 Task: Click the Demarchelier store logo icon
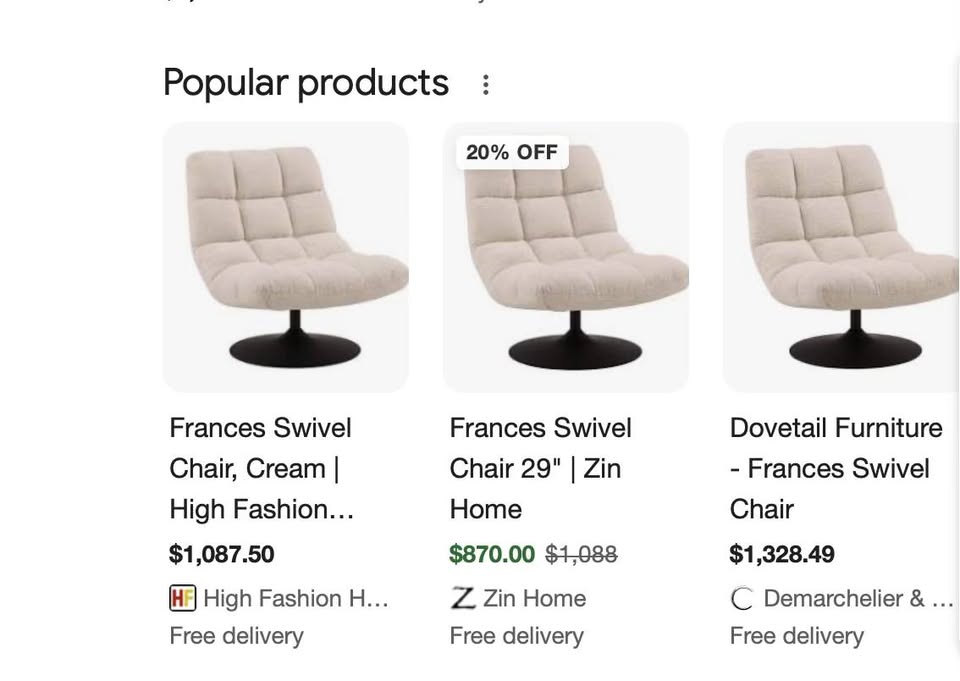[742, 599]
